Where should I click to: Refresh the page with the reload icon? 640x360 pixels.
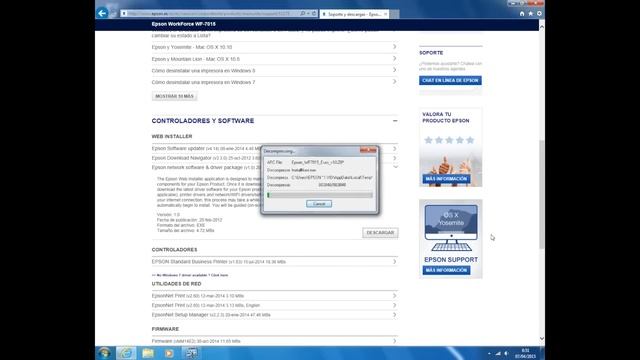pos(314,13)
